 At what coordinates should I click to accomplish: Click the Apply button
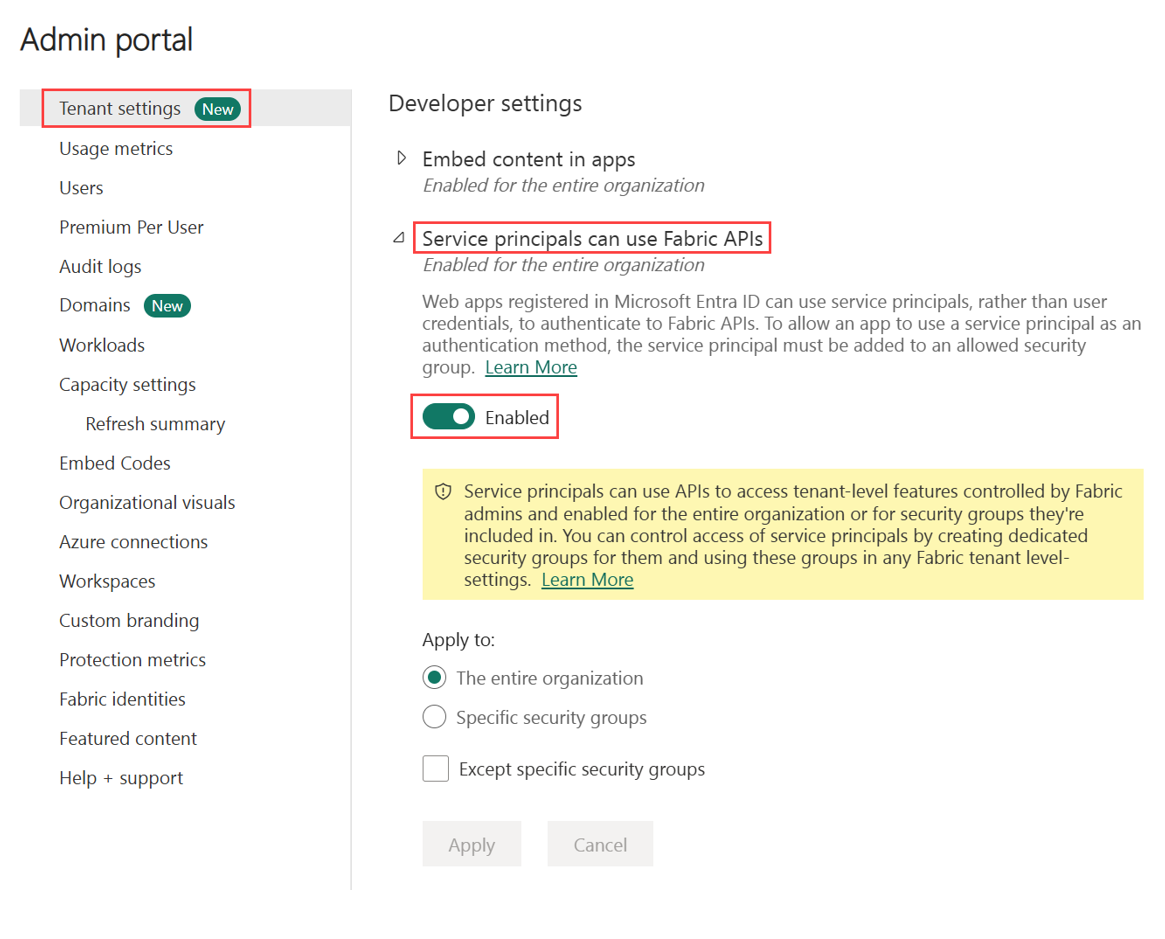click(471, 844)
